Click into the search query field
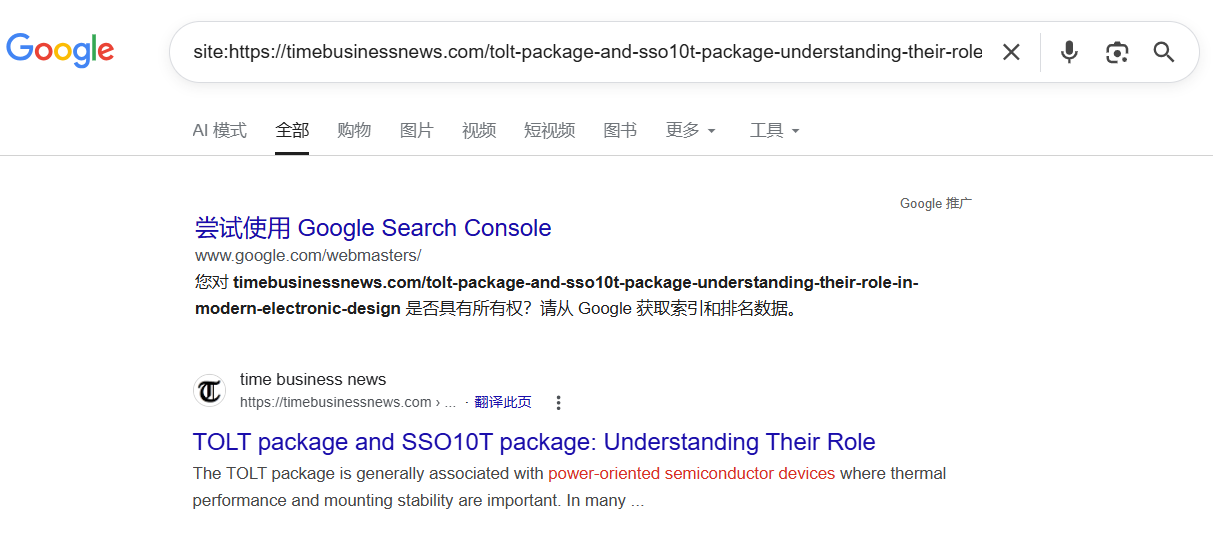 coord(588,52)
